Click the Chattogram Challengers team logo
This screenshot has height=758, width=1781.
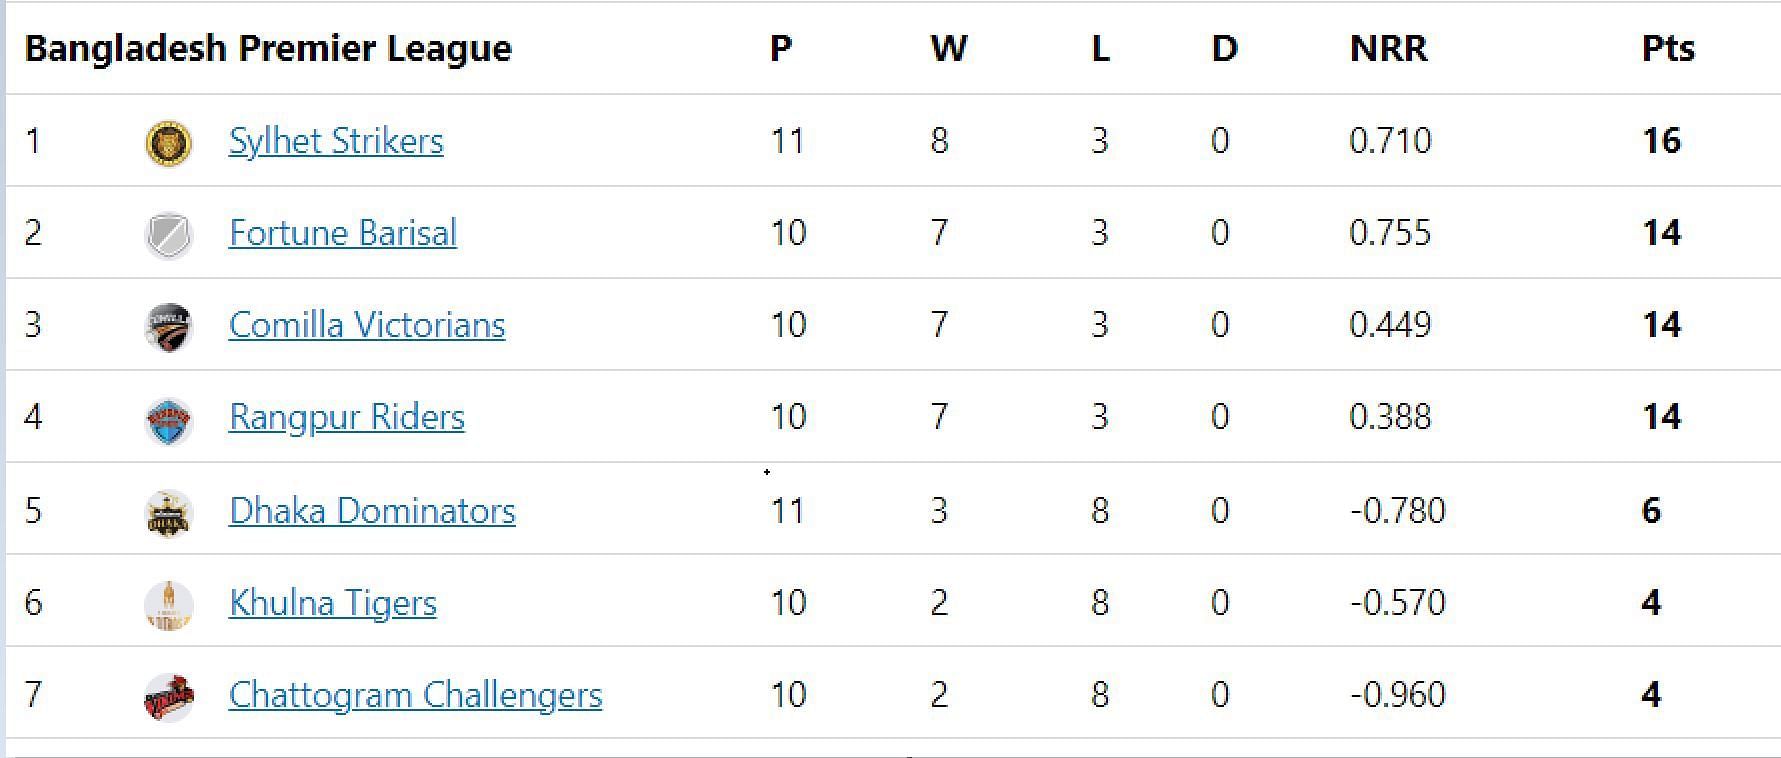[x=169, y=697]
